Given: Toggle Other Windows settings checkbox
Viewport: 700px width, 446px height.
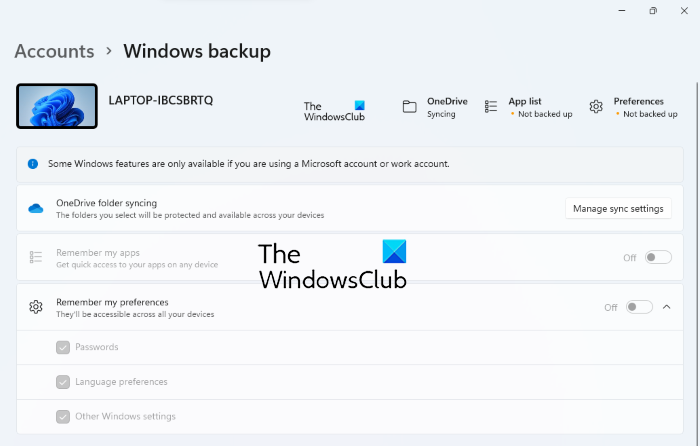Looking at the screenshot, I should point(63,417).
